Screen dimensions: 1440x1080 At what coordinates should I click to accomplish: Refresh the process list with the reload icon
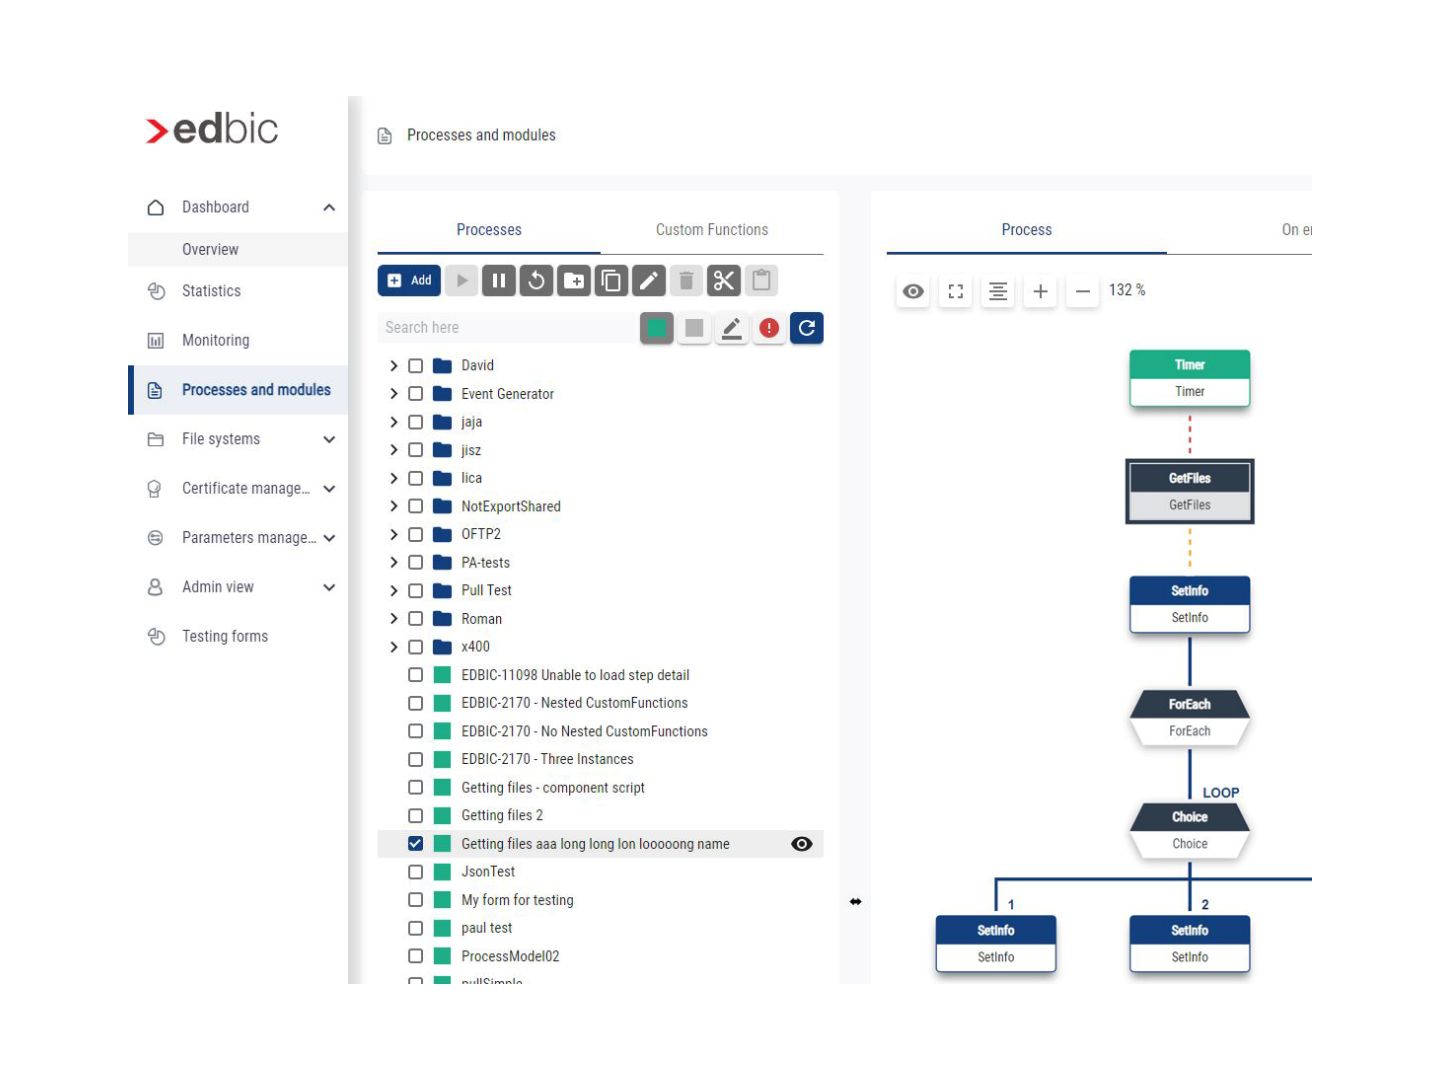806,327
